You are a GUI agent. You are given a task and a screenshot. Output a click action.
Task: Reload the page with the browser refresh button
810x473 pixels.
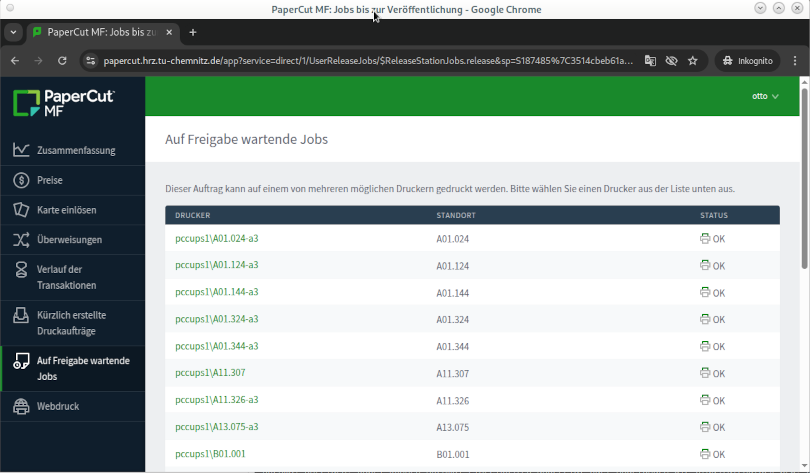(62, 61)
